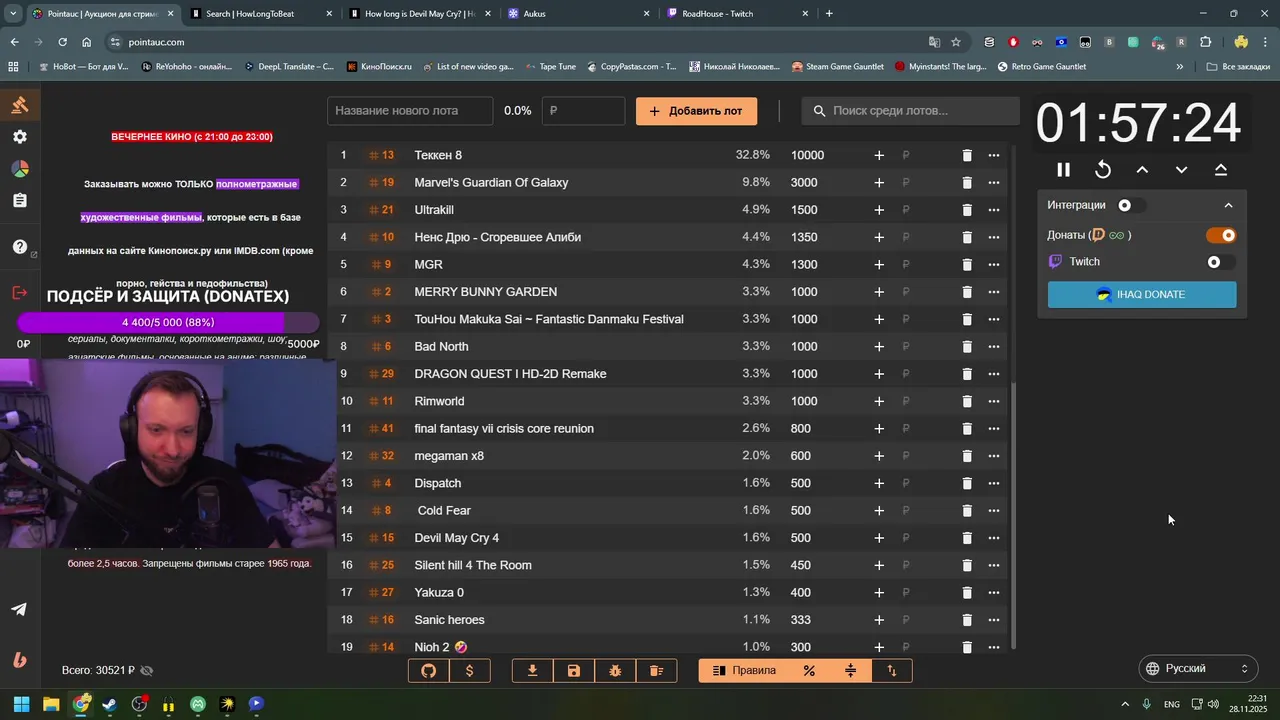
Task: Add amount to Dispatch lot with plus
Action: 879,483
